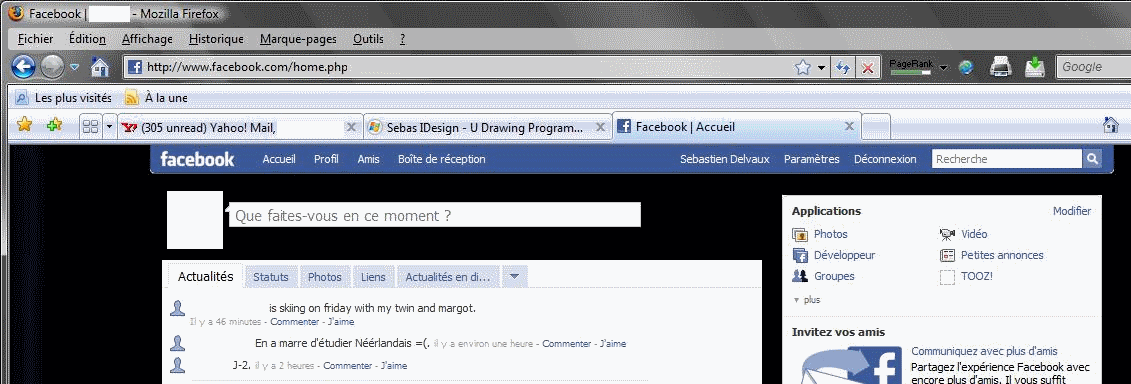Open the Historique menu
Viewport: 1131px width, 384px height.
(x=216, y=39)
